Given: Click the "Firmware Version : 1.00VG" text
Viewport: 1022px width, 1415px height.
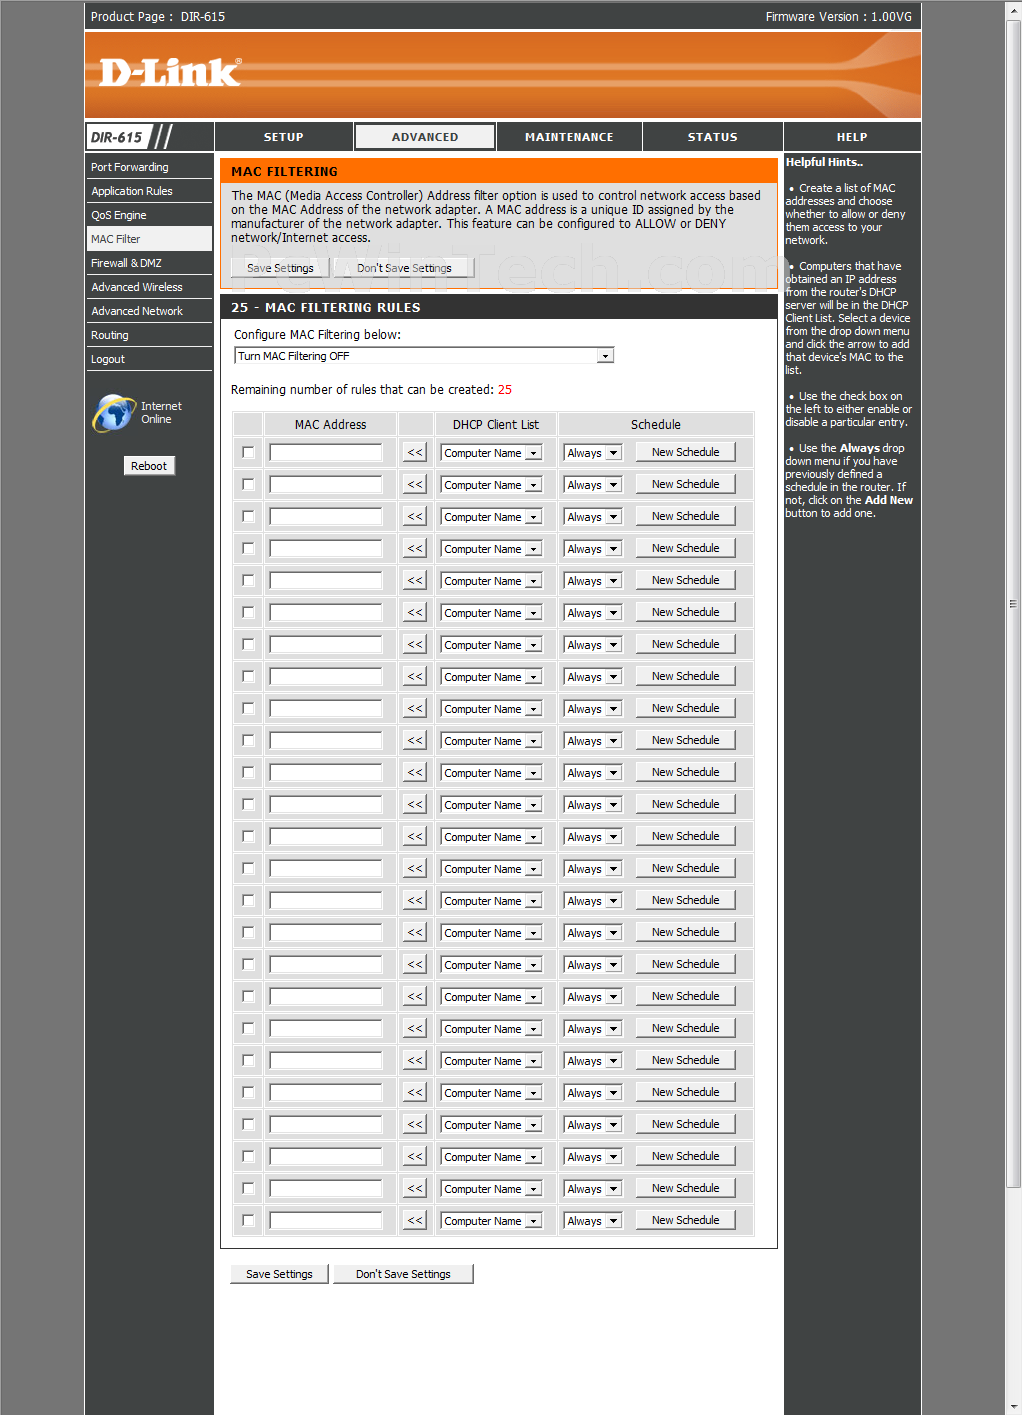Looking at the screenshot, I should click(x=839, y=17).
